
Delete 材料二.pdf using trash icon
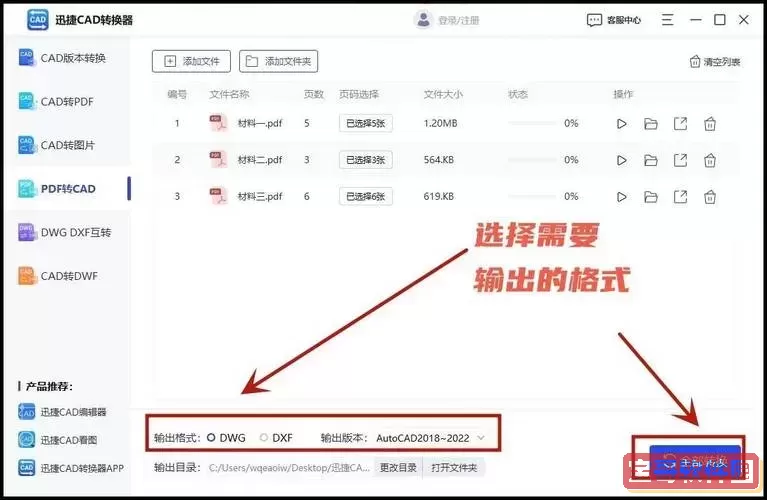click(x=710, y=160)
